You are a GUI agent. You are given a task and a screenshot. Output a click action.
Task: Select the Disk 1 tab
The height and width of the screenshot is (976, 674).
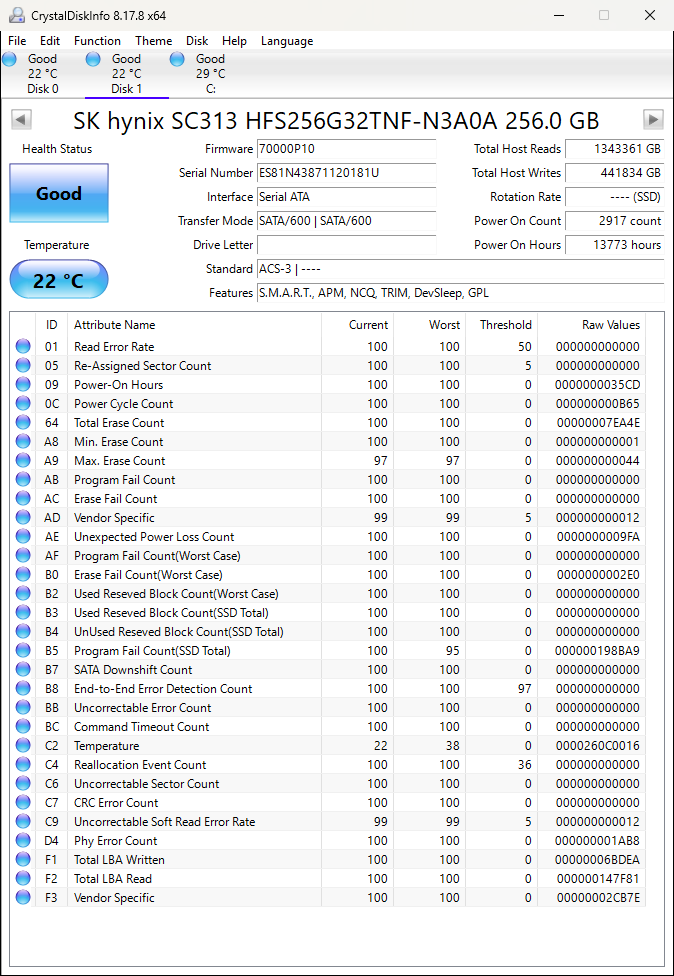pos(125,74)
